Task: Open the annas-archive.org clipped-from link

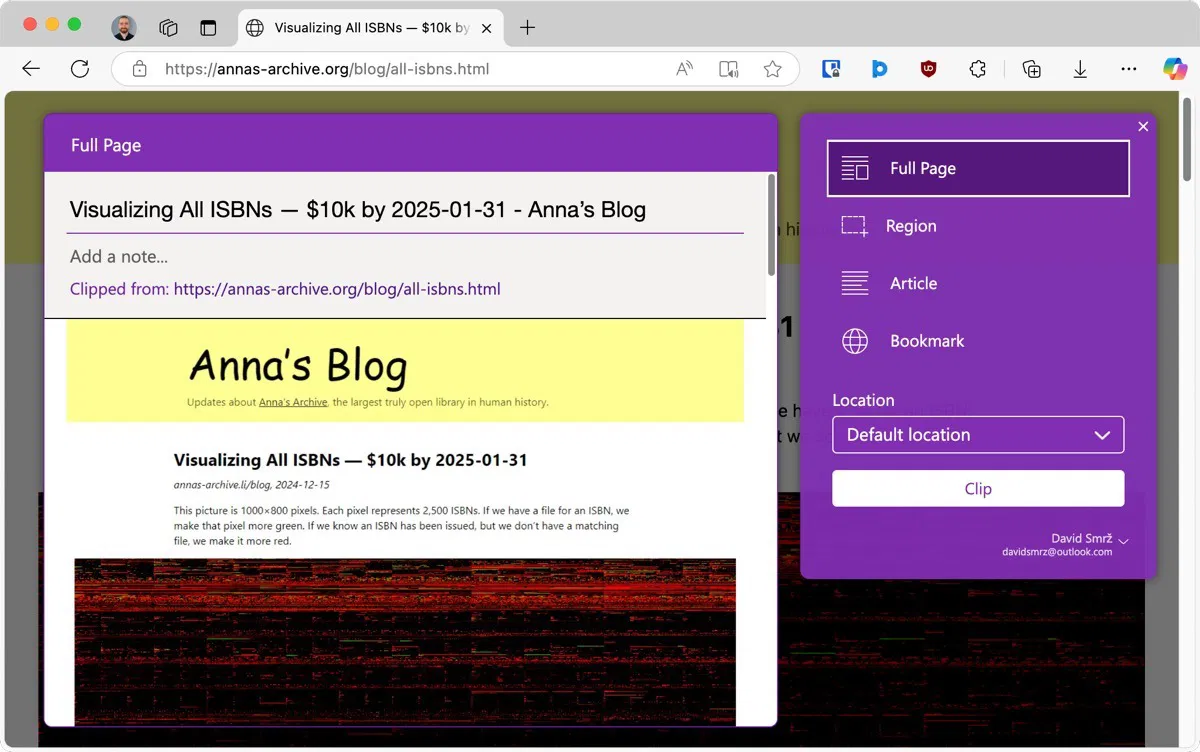Action: coord(337,289)
